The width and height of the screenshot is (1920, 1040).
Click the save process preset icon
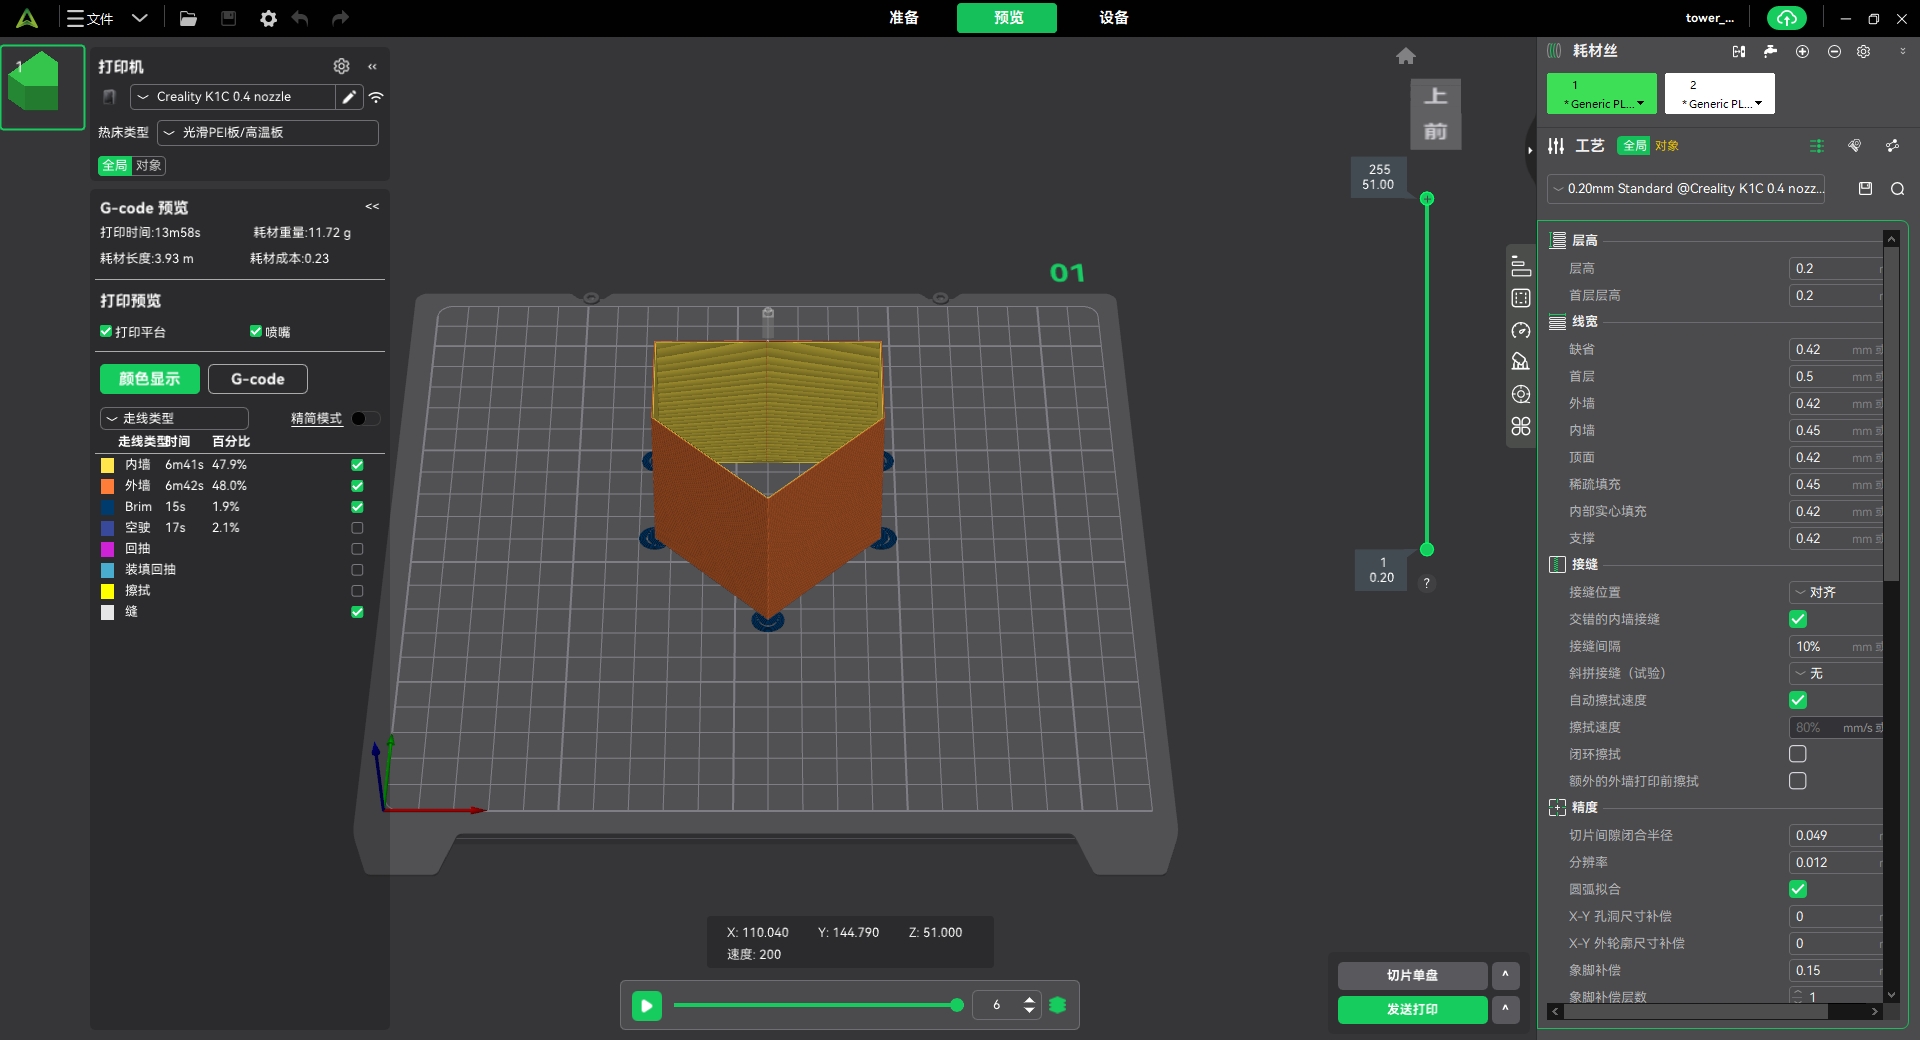point(1865,188)
